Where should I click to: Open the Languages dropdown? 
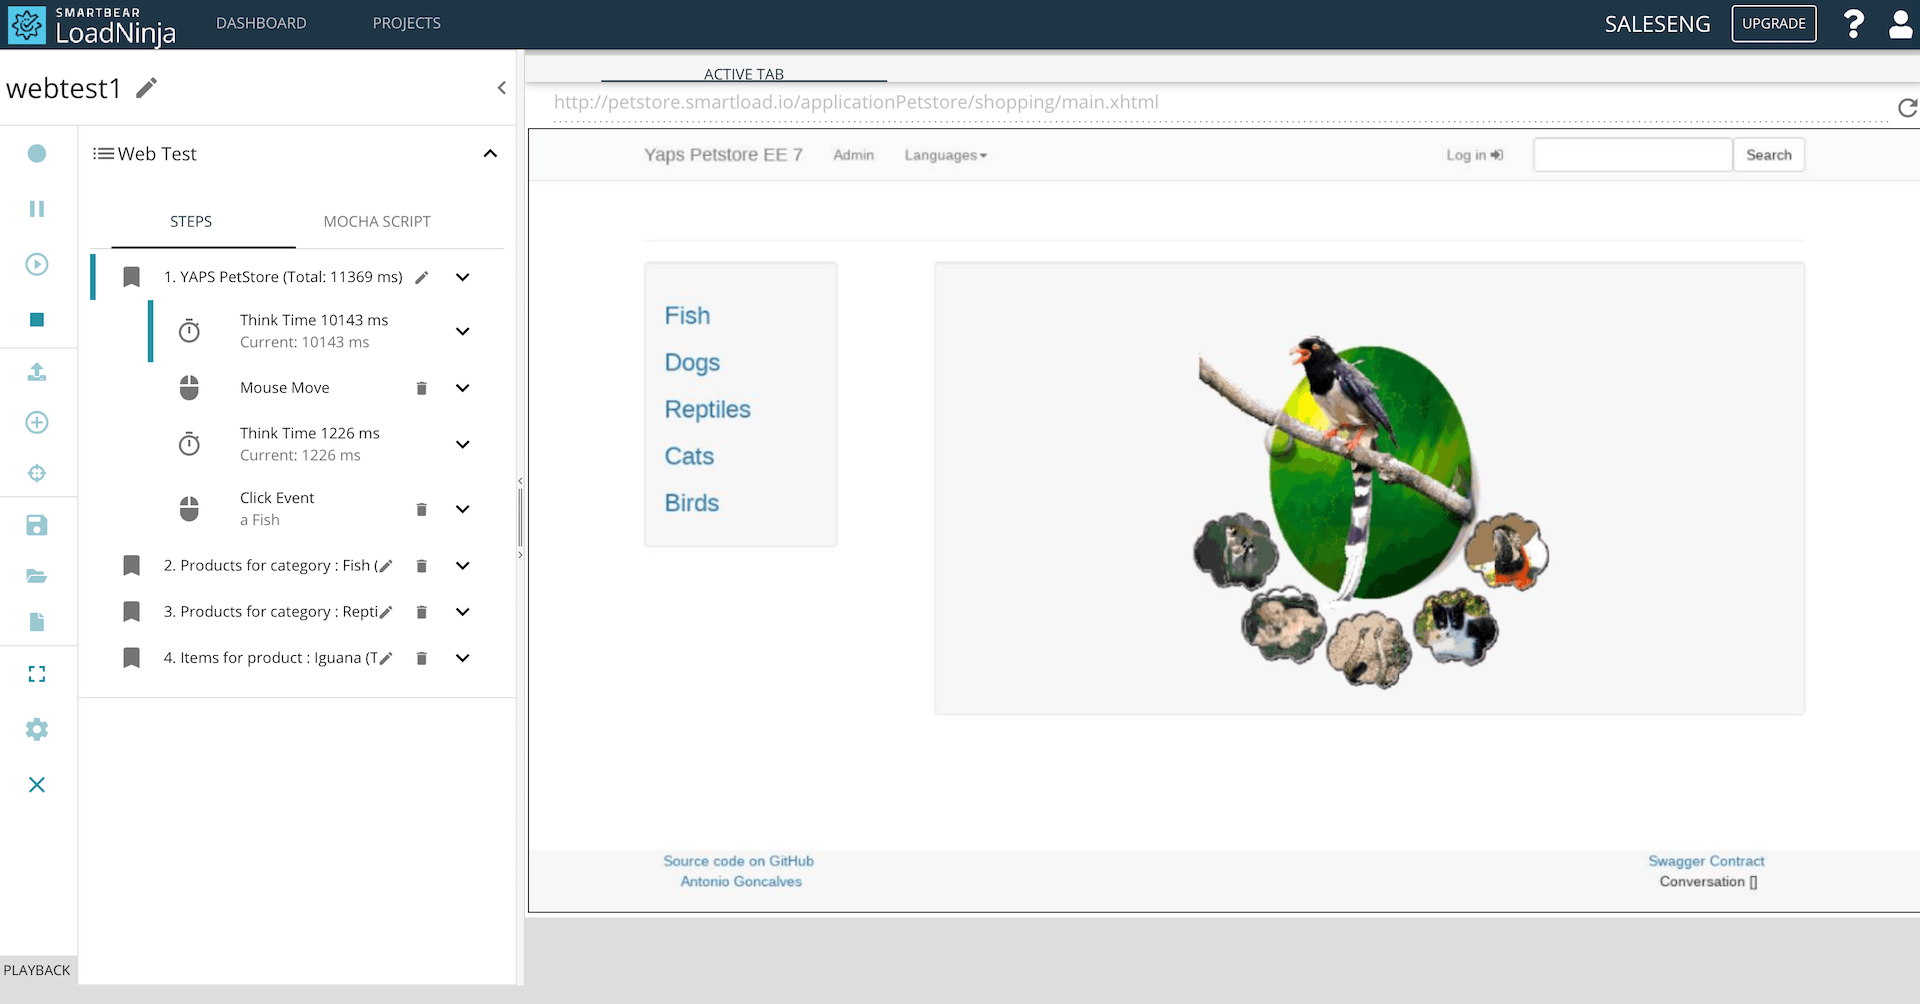(x=945, y=155)
